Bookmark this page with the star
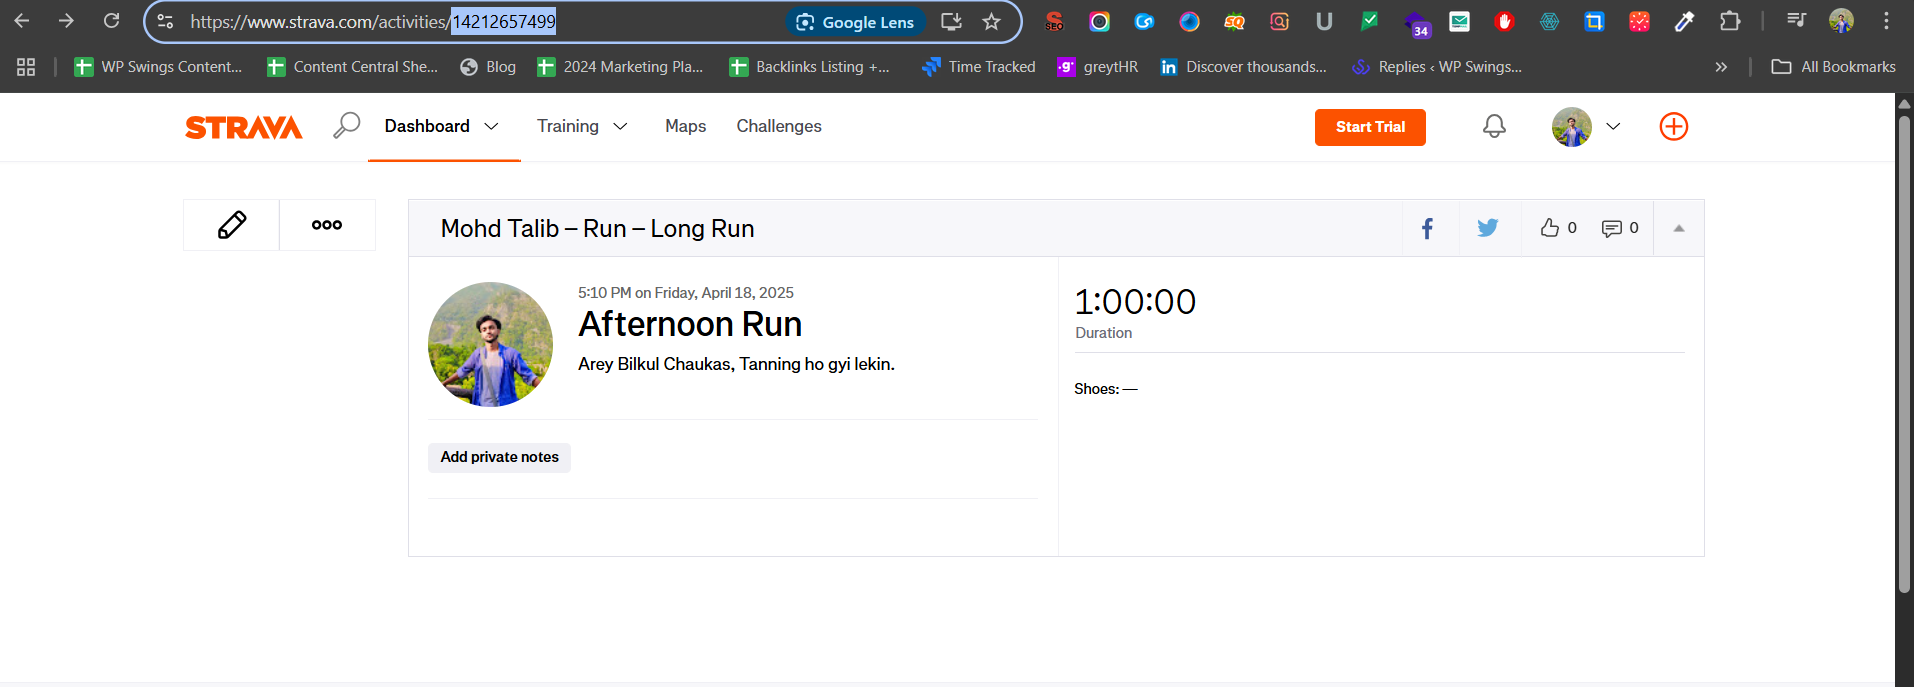This screenshot has width=1914, height=687. coord(991,22)
